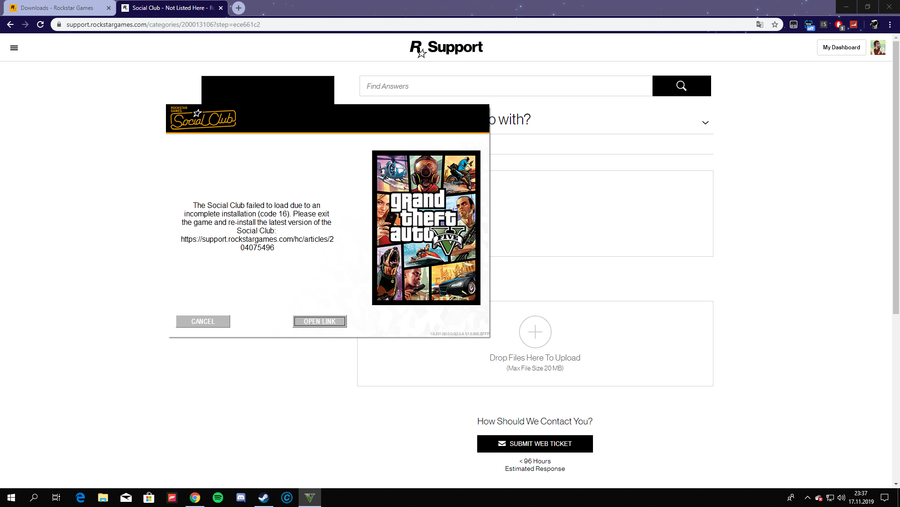Open Chrome from the taskbar

tap(195, 498)
